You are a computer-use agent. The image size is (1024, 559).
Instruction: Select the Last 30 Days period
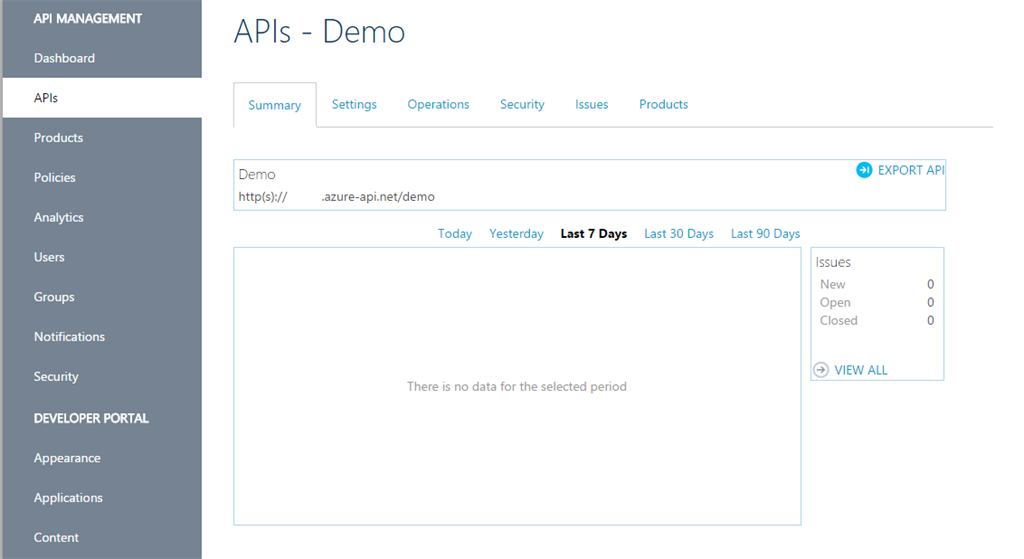pyautogui.click(x=679, y=234)
